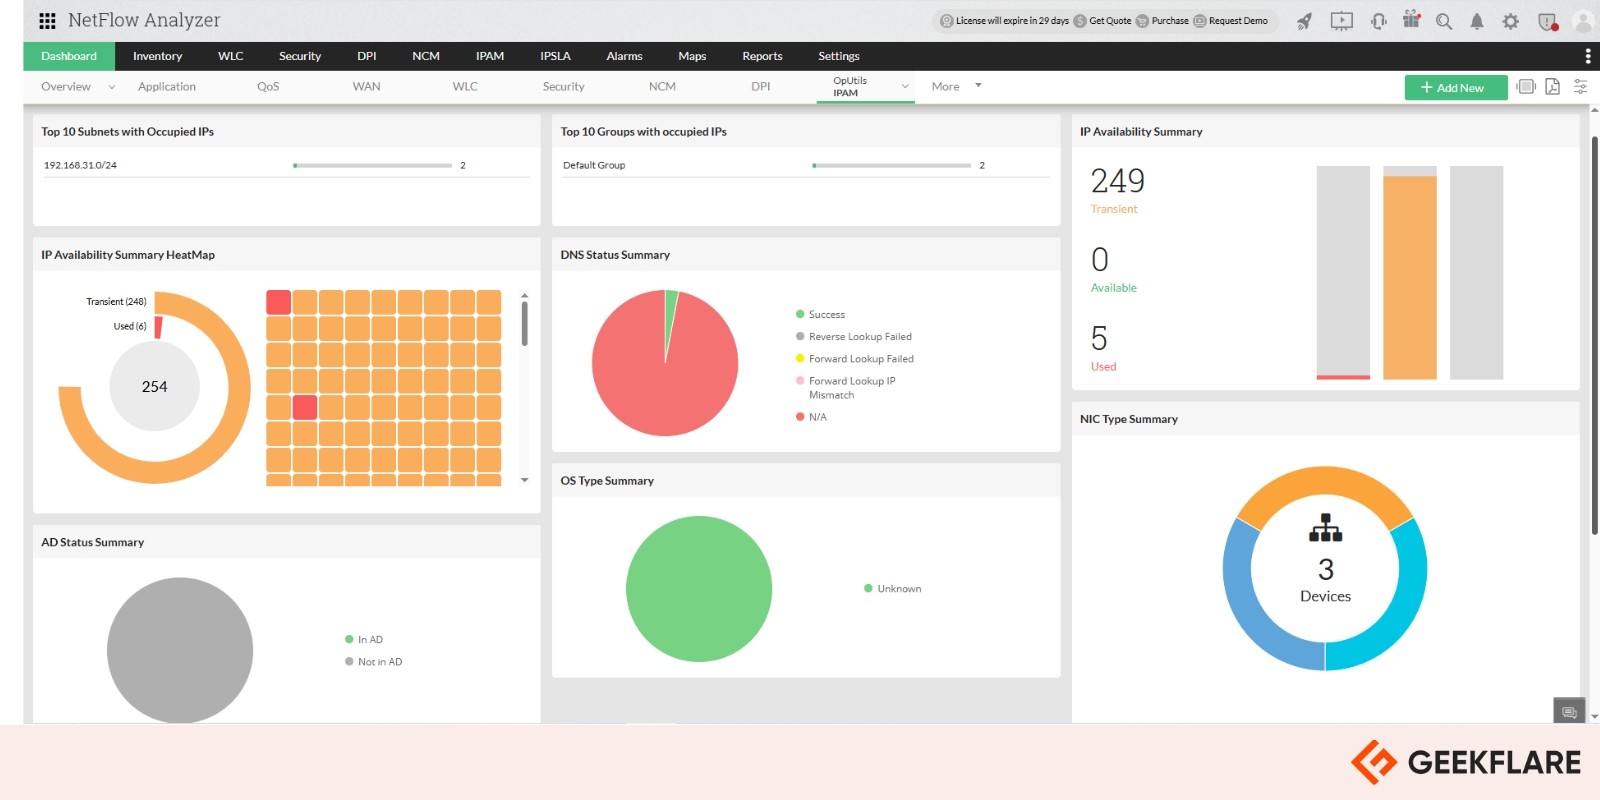The height and width of the screenshot is (800, 1600).
Task: Click the rocket quick-start icon
Action: pos(1304,21)
